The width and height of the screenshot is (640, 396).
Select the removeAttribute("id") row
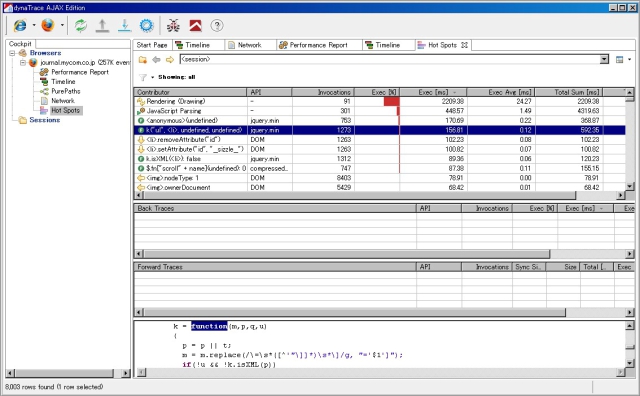[380, 140]
